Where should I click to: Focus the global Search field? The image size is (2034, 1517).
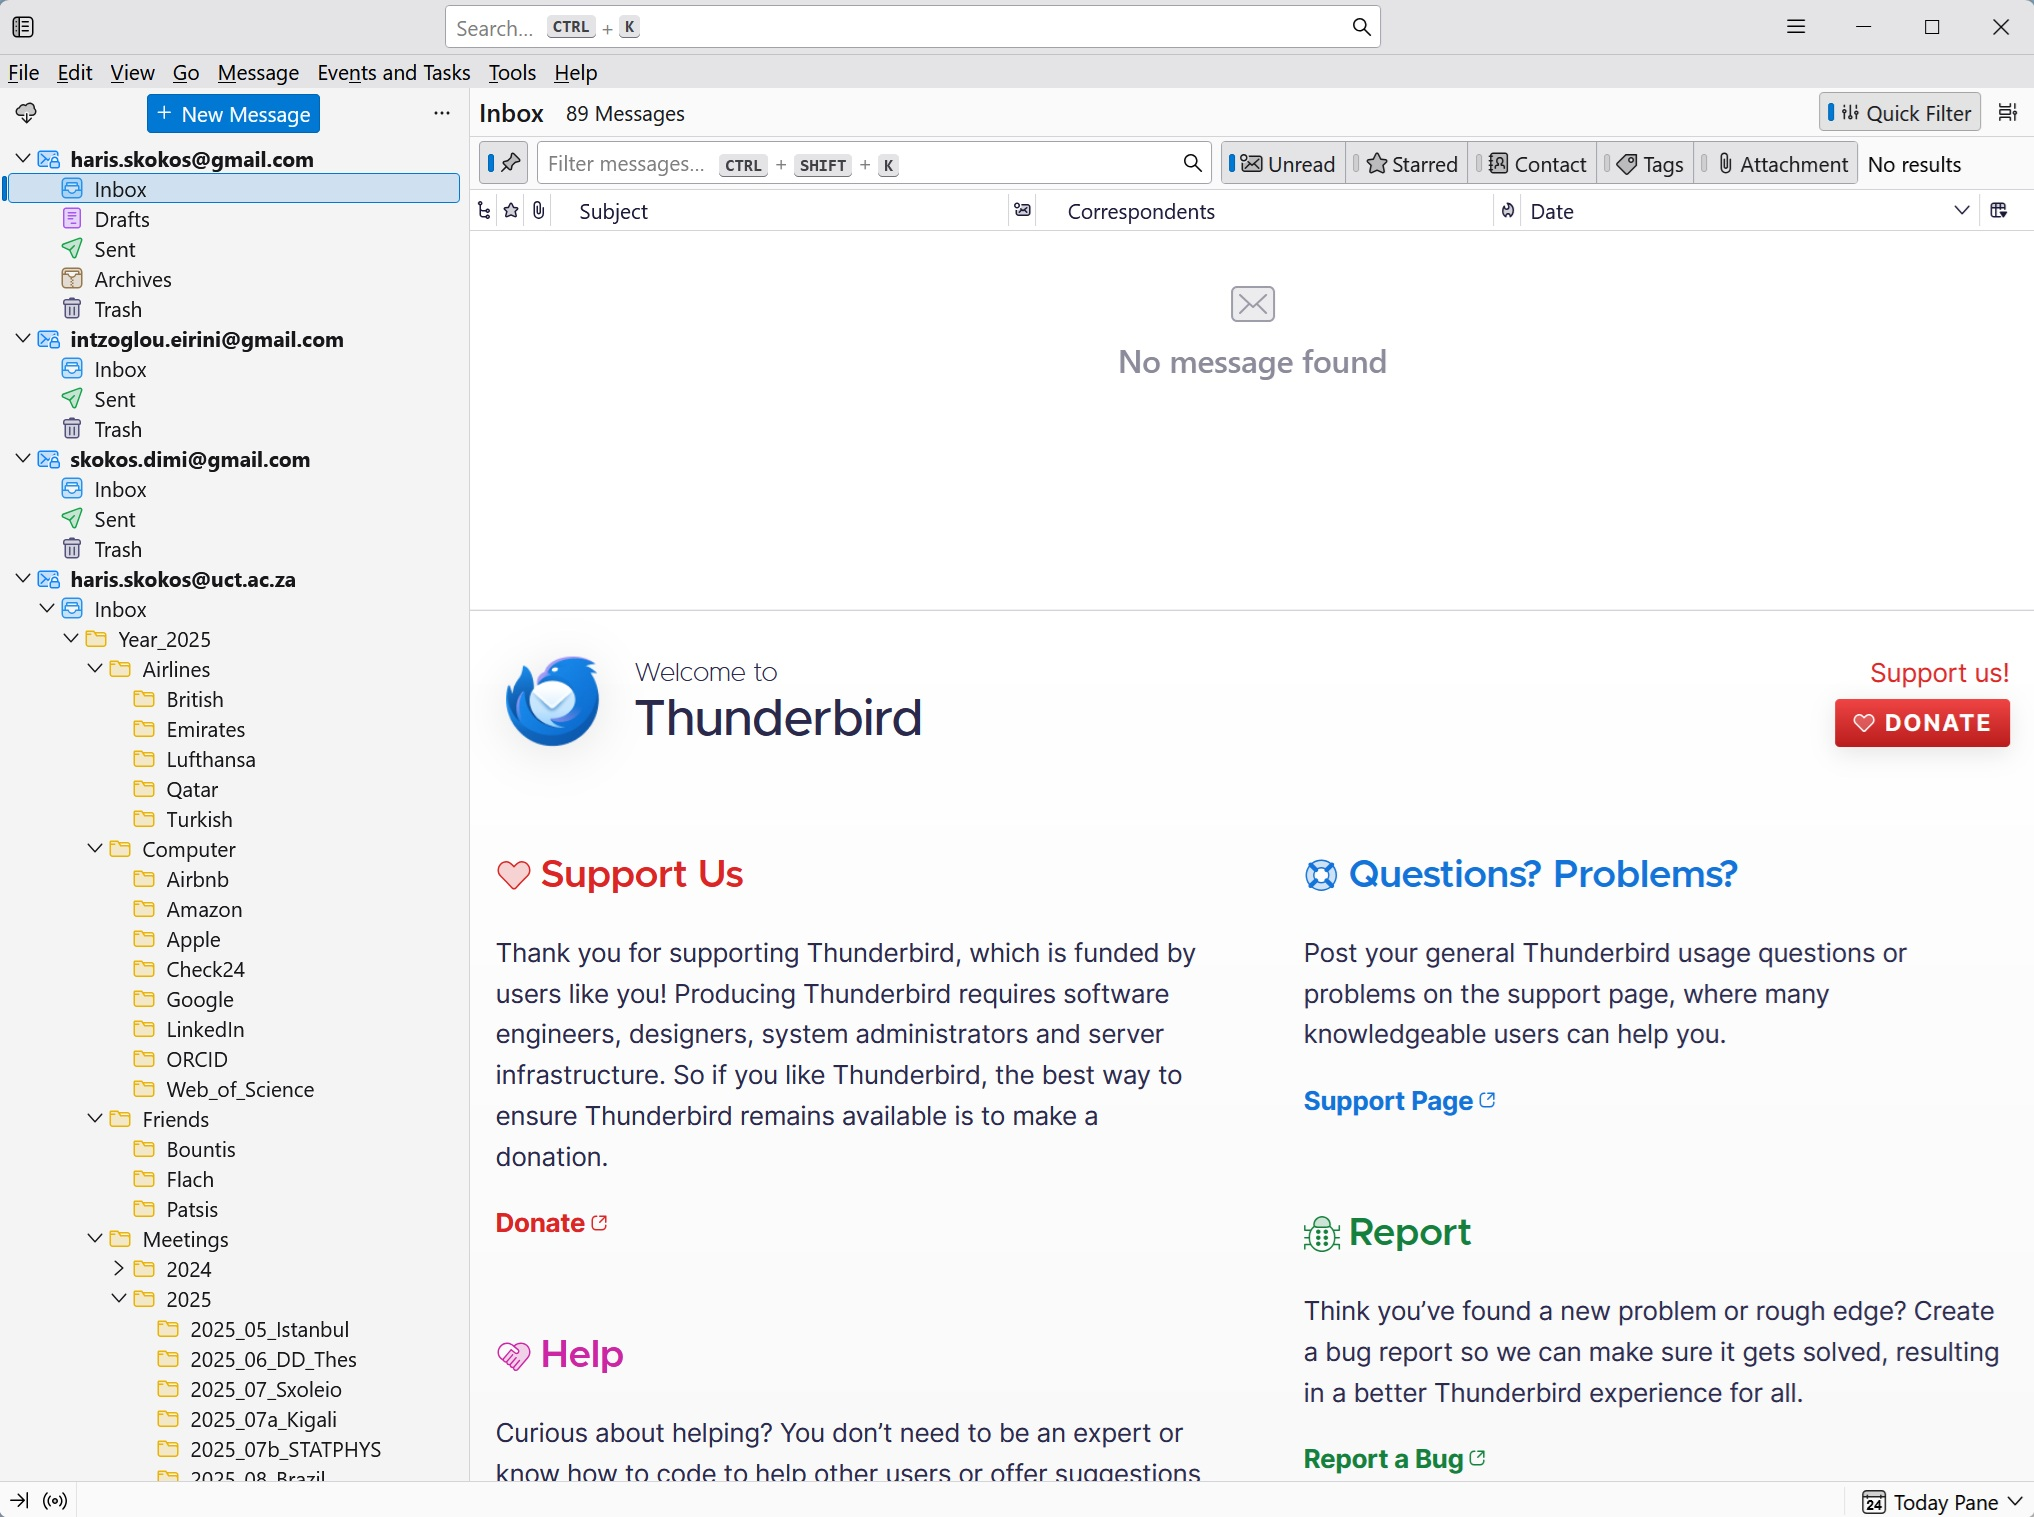912,27
